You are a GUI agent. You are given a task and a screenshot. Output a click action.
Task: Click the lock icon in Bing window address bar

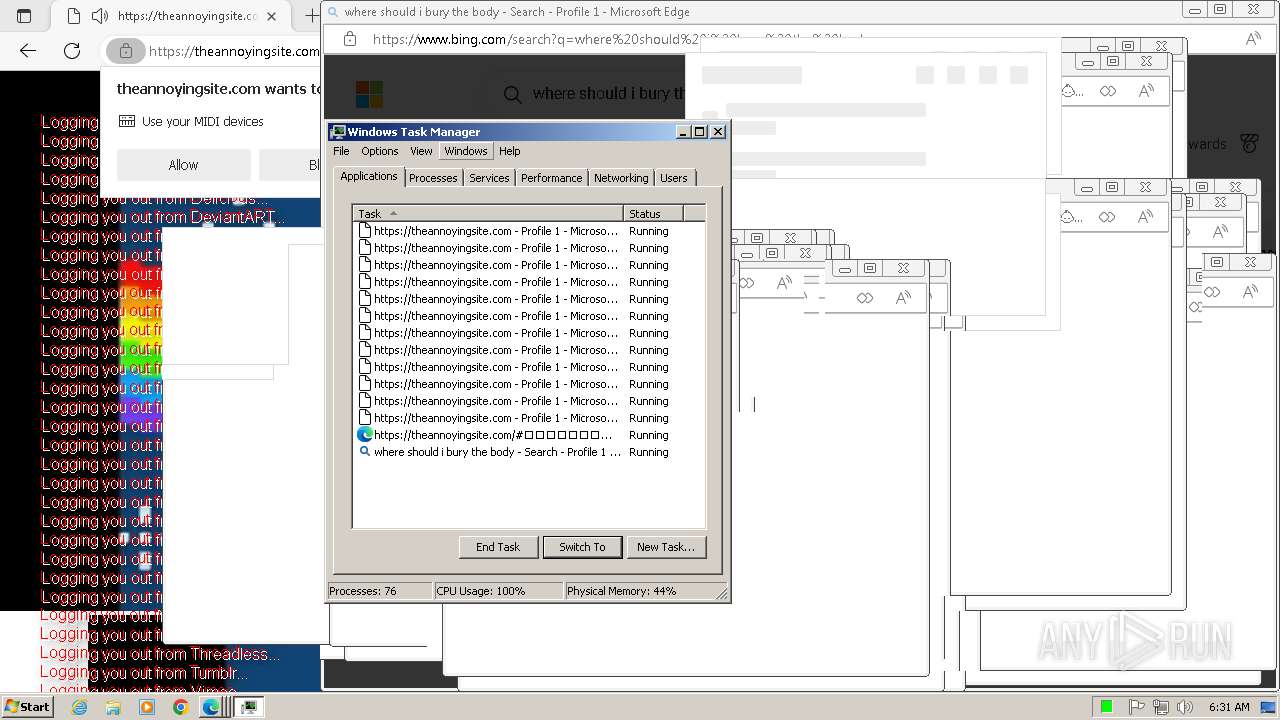click(x=349, y=39)
